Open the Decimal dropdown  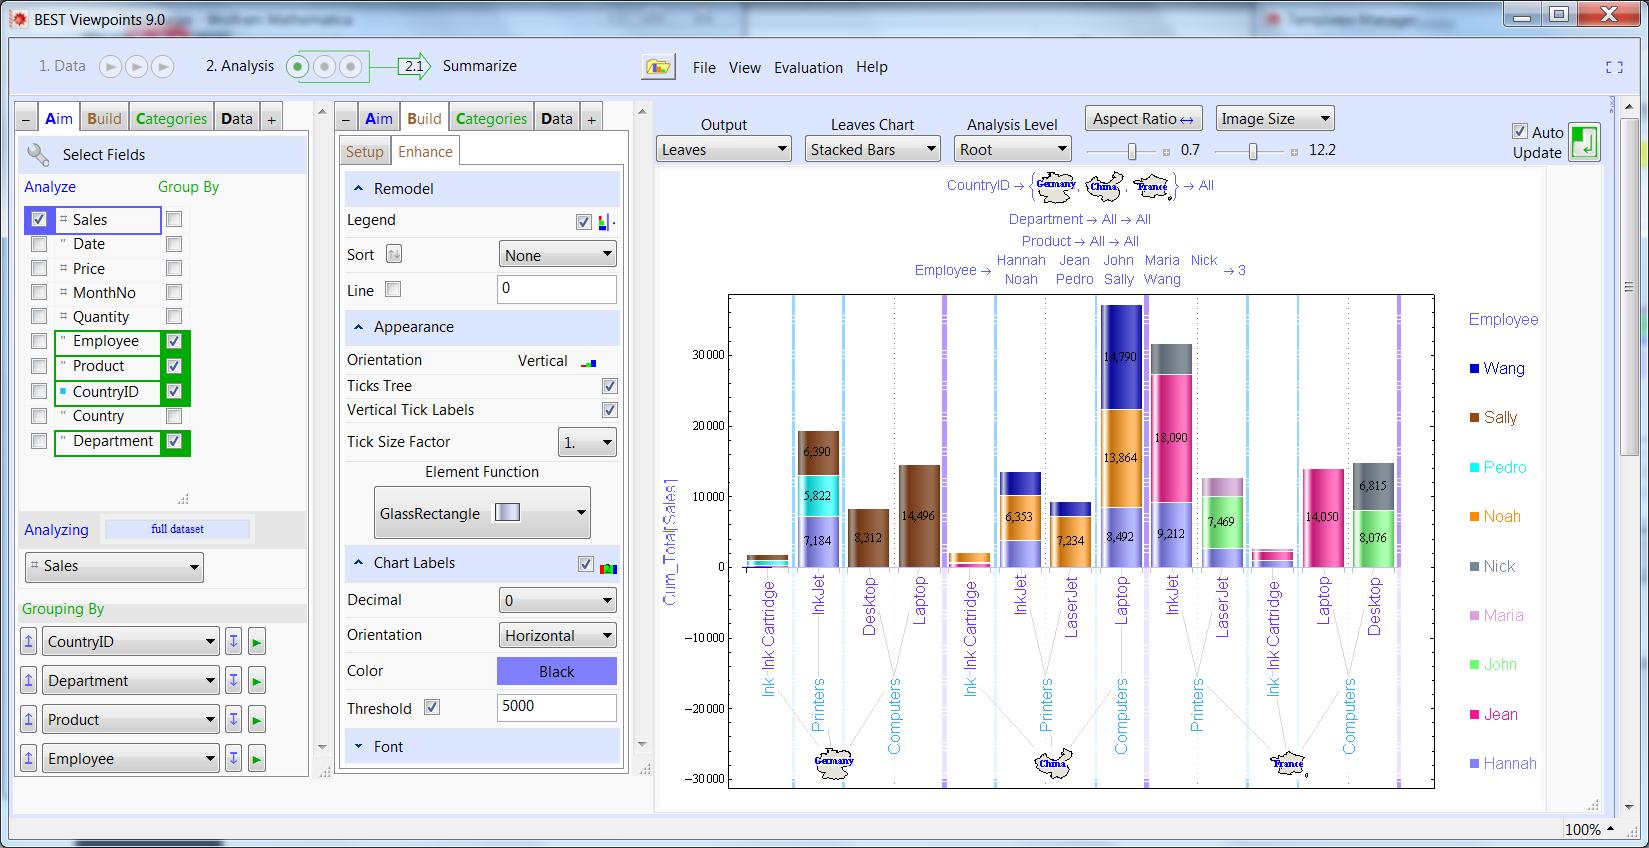pyautogui.click(x=558, y=600)
